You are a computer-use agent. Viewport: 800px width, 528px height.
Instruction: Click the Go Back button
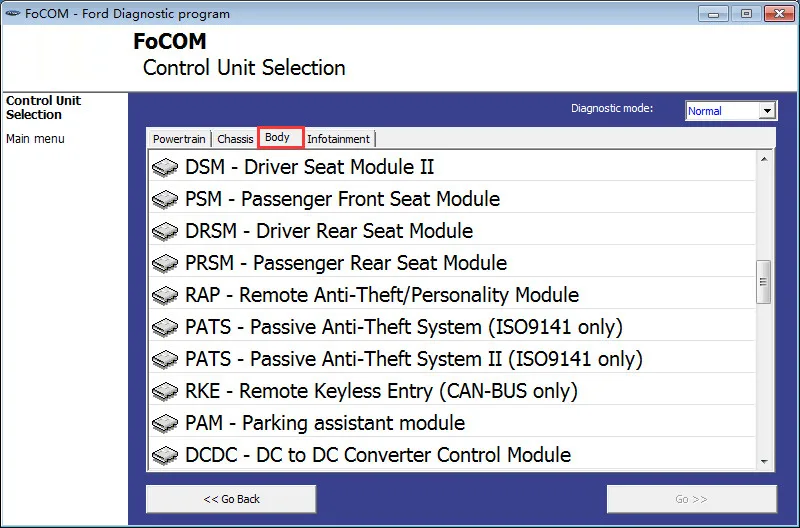231,499
